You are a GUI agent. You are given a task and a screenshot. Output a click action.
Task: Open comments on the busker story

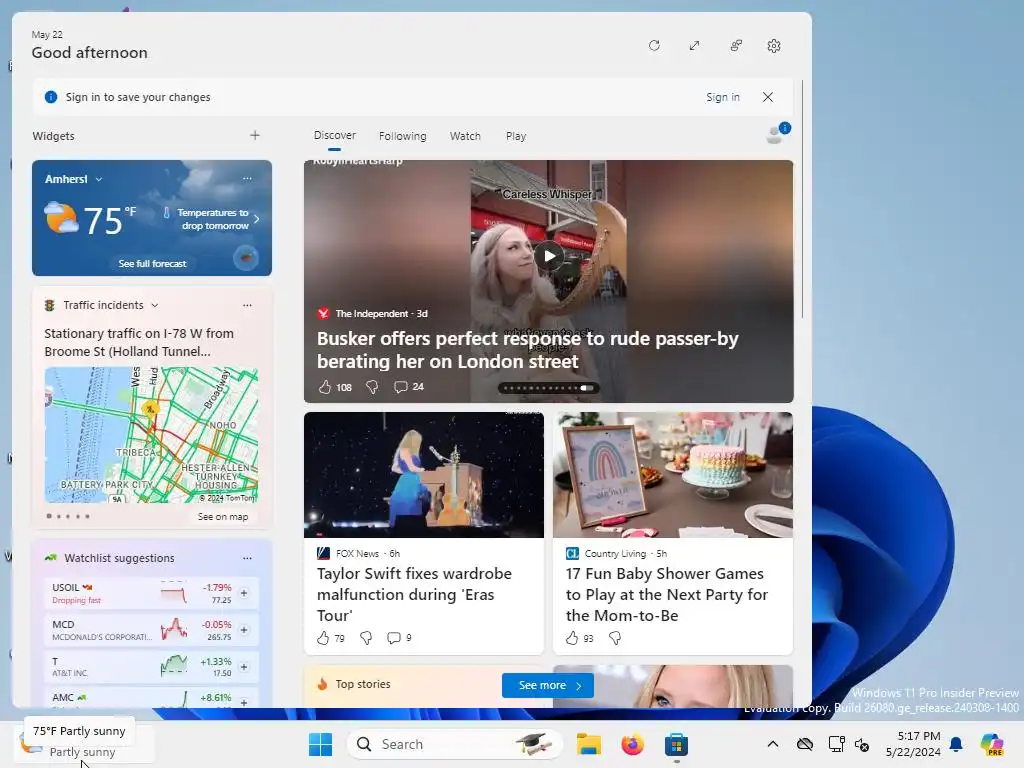point(408,387)
